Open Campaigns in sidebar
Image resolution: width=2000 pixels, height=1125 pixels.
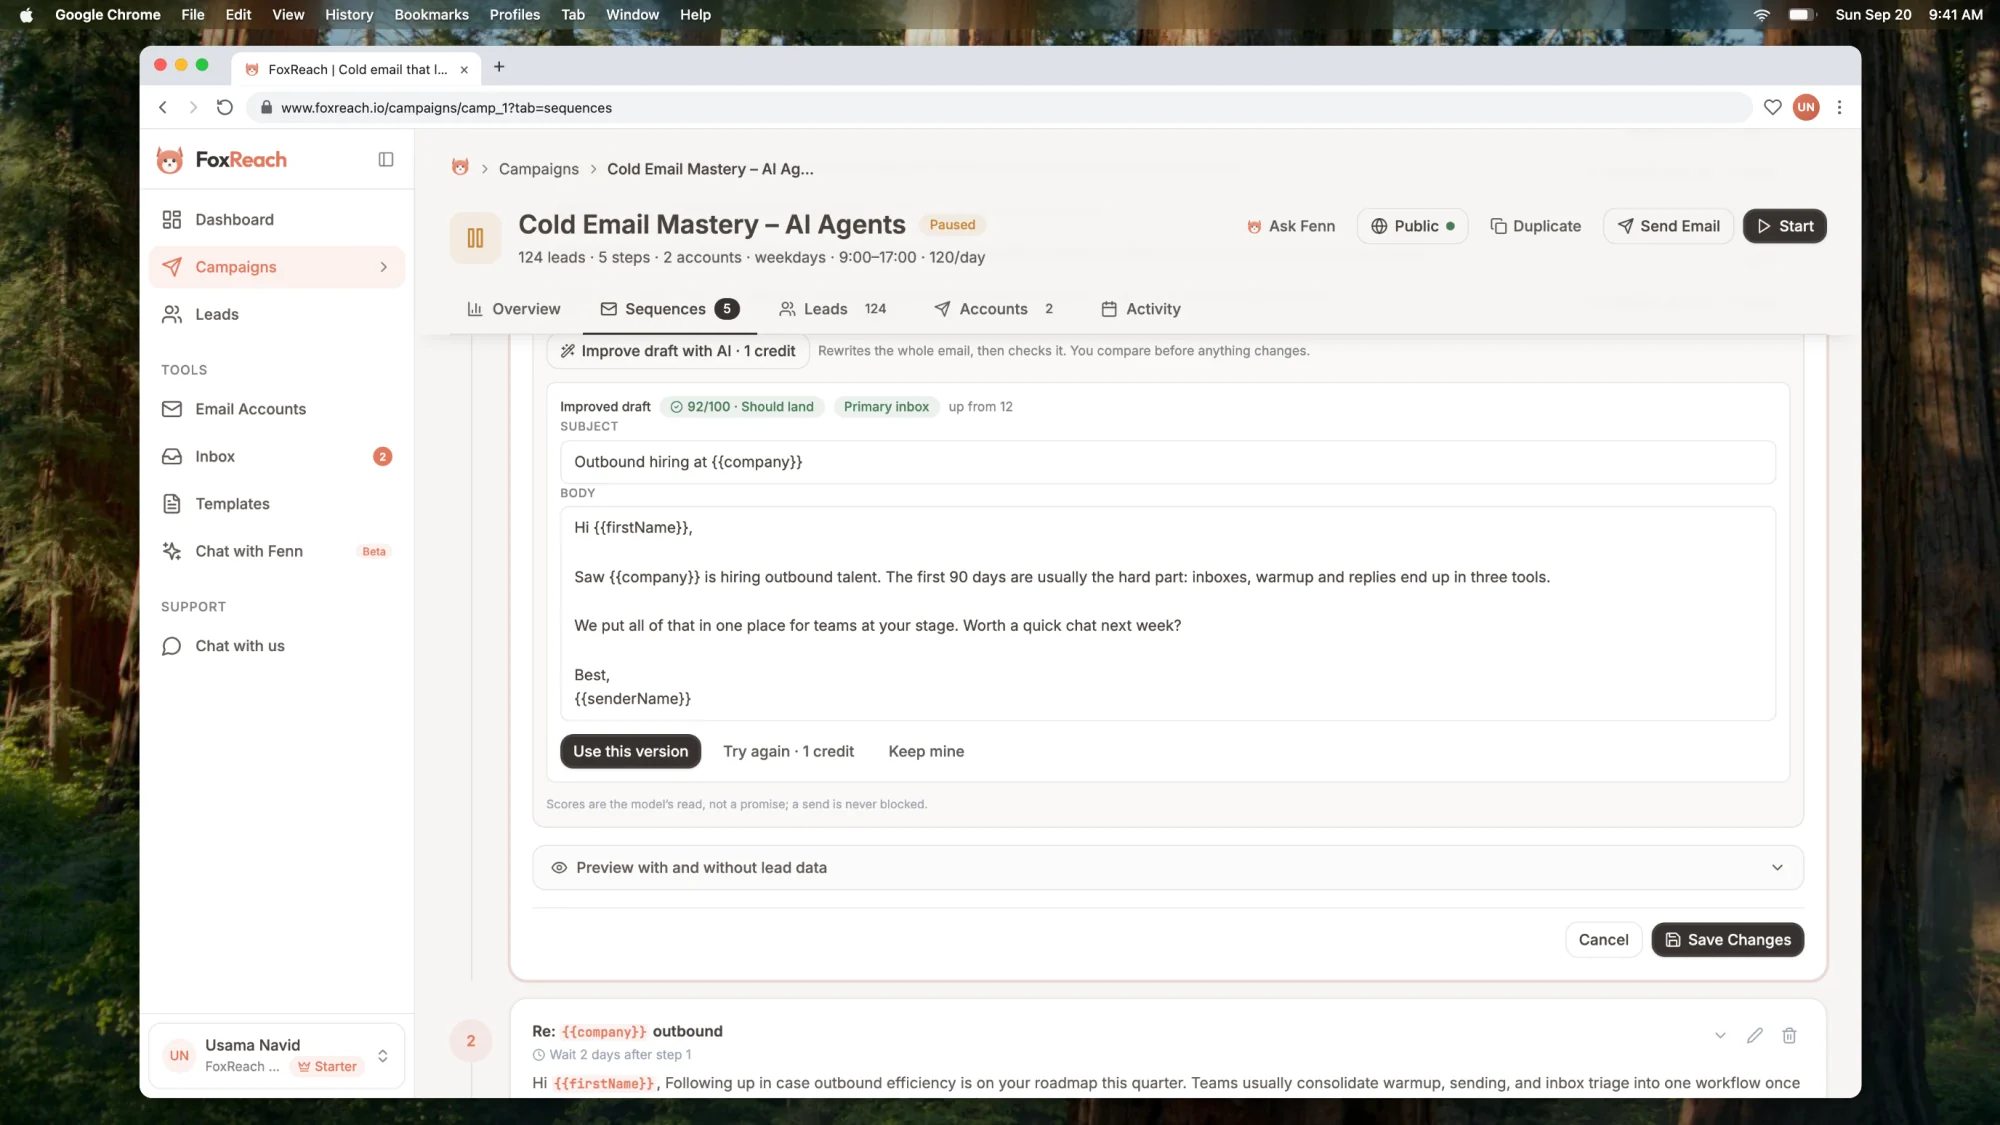click(x=276, y=267)
